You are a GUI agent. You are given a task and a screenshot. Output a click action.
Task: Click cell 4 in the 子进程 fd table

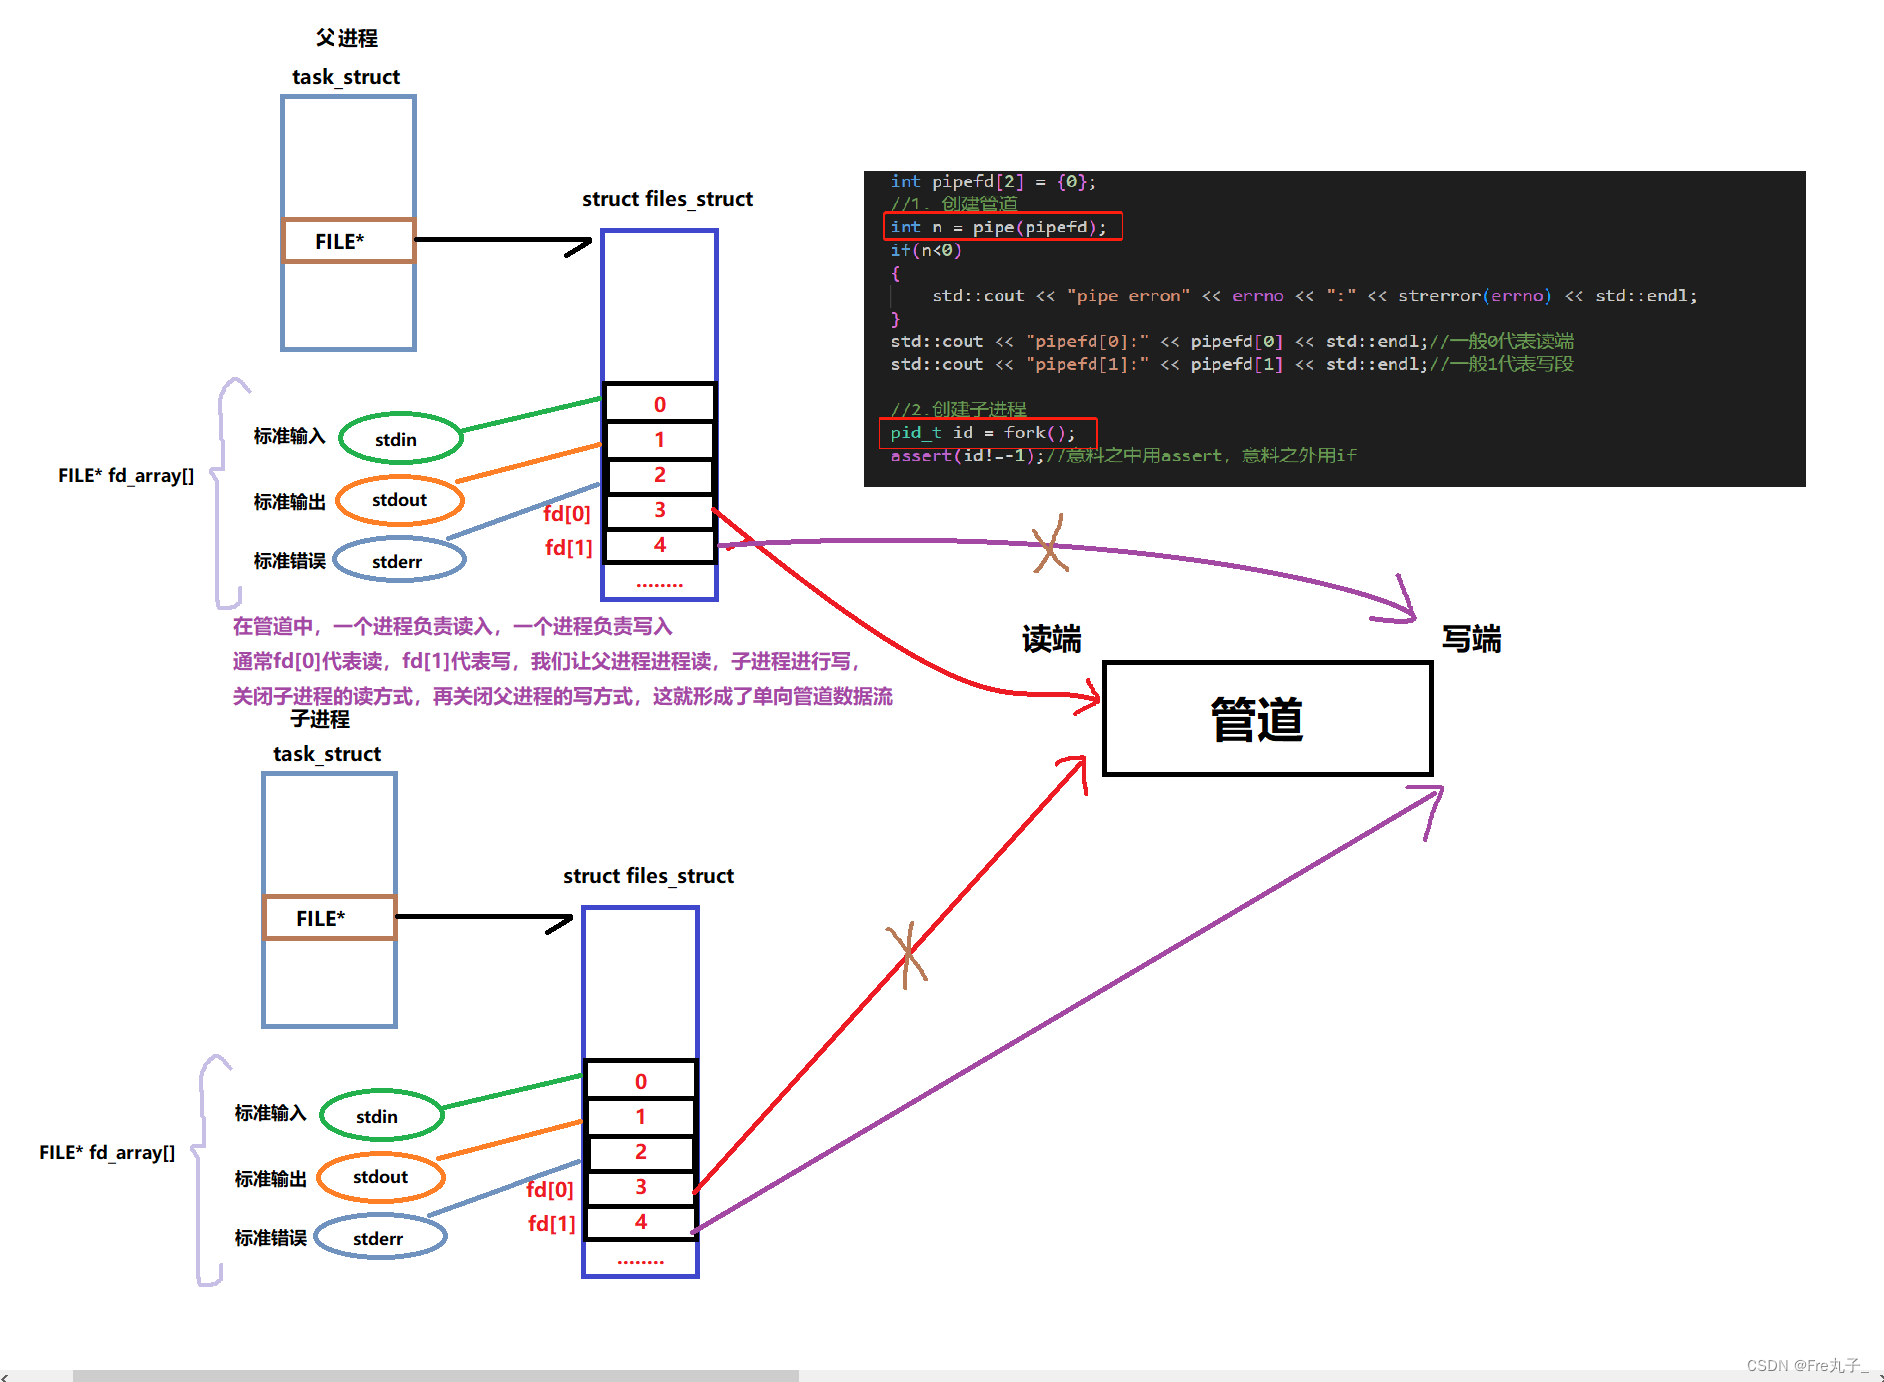point(641,1221)
